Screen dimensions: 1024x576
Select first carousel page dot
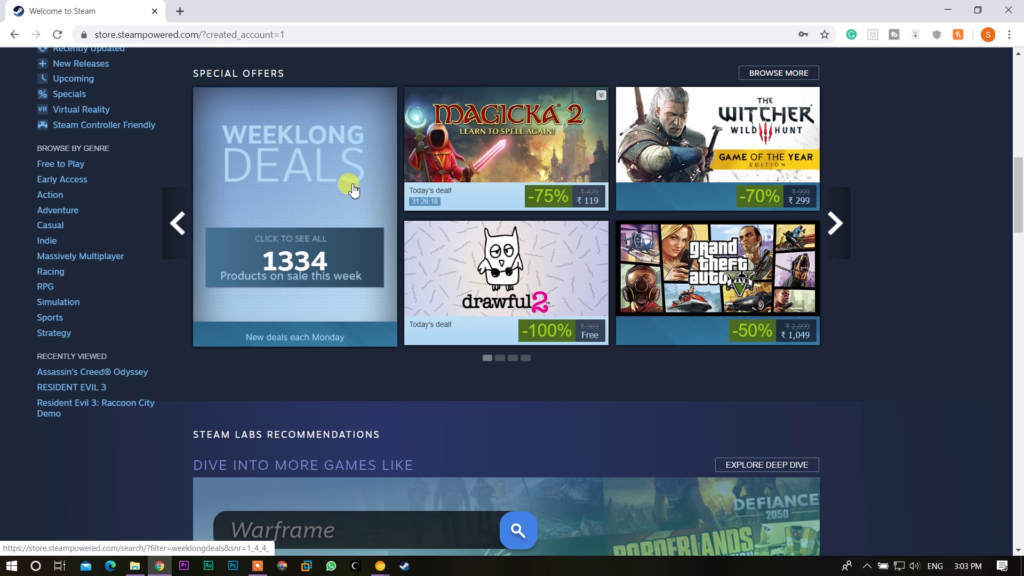[x=487, y=358]
